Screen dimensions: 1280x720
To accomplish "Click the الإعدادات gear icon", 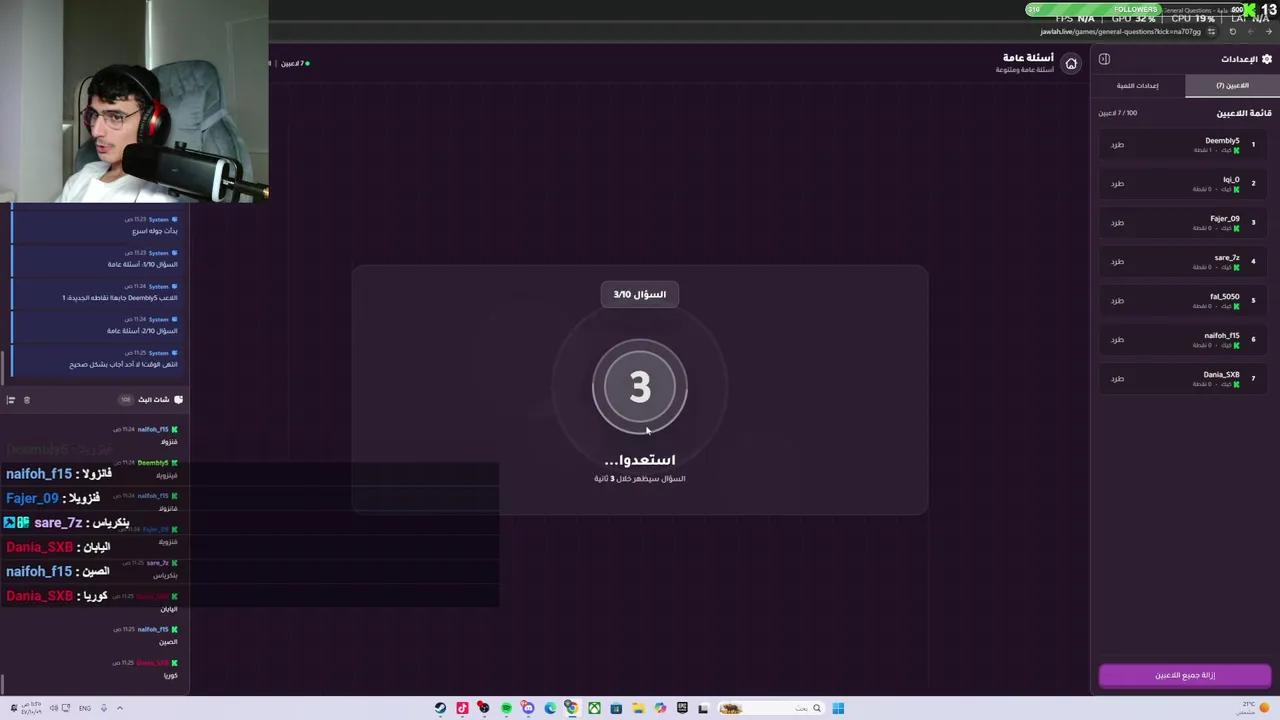I will tap(1267, 59).
